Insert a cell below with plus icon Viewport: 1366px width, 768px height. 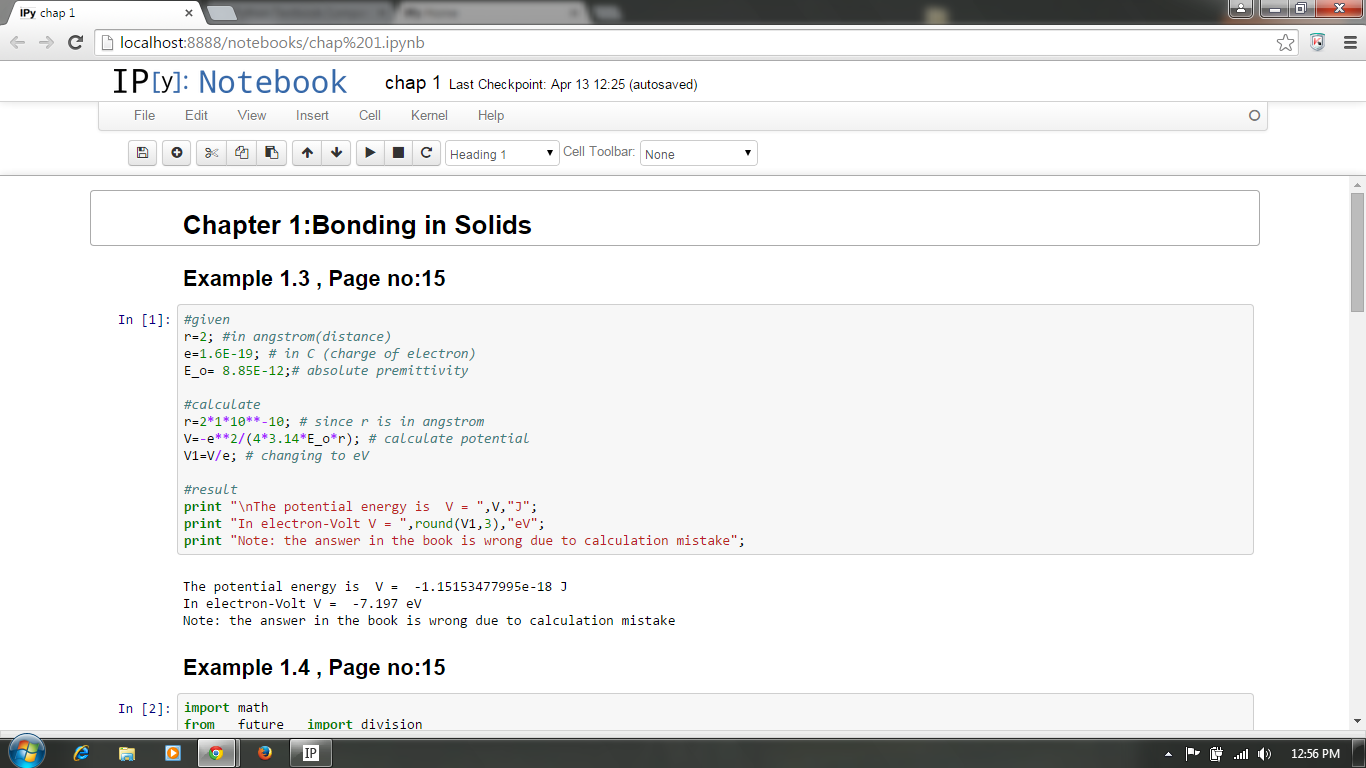point(176,153)
